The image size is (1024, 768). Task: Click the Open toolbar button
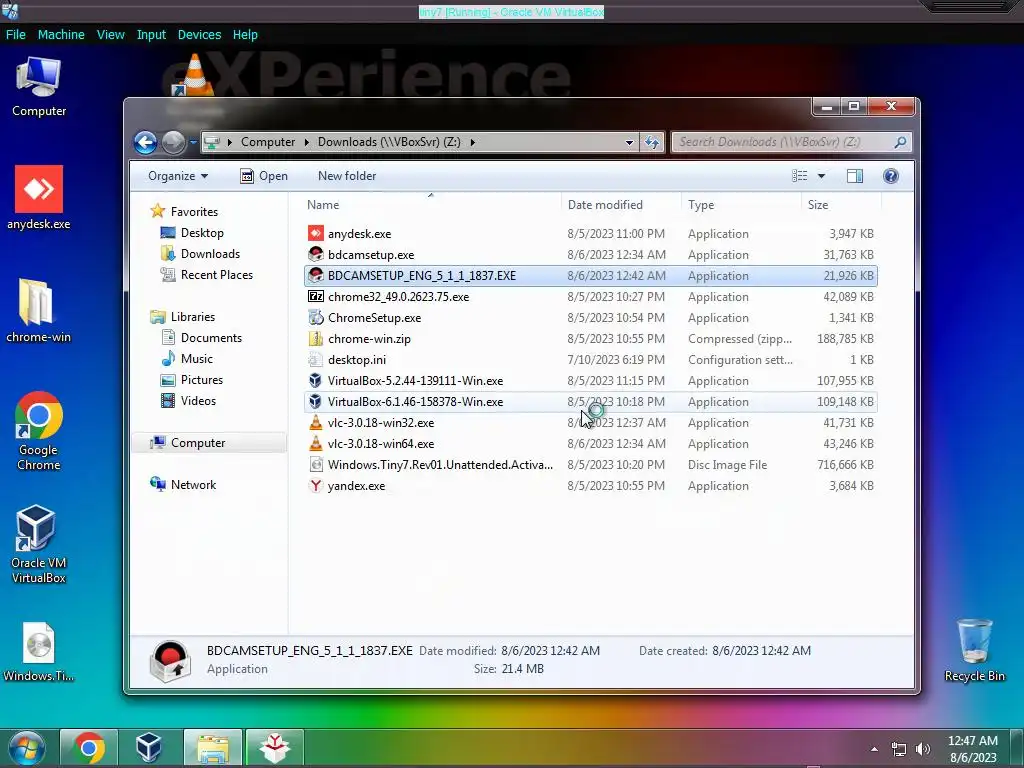coord(264,176)
